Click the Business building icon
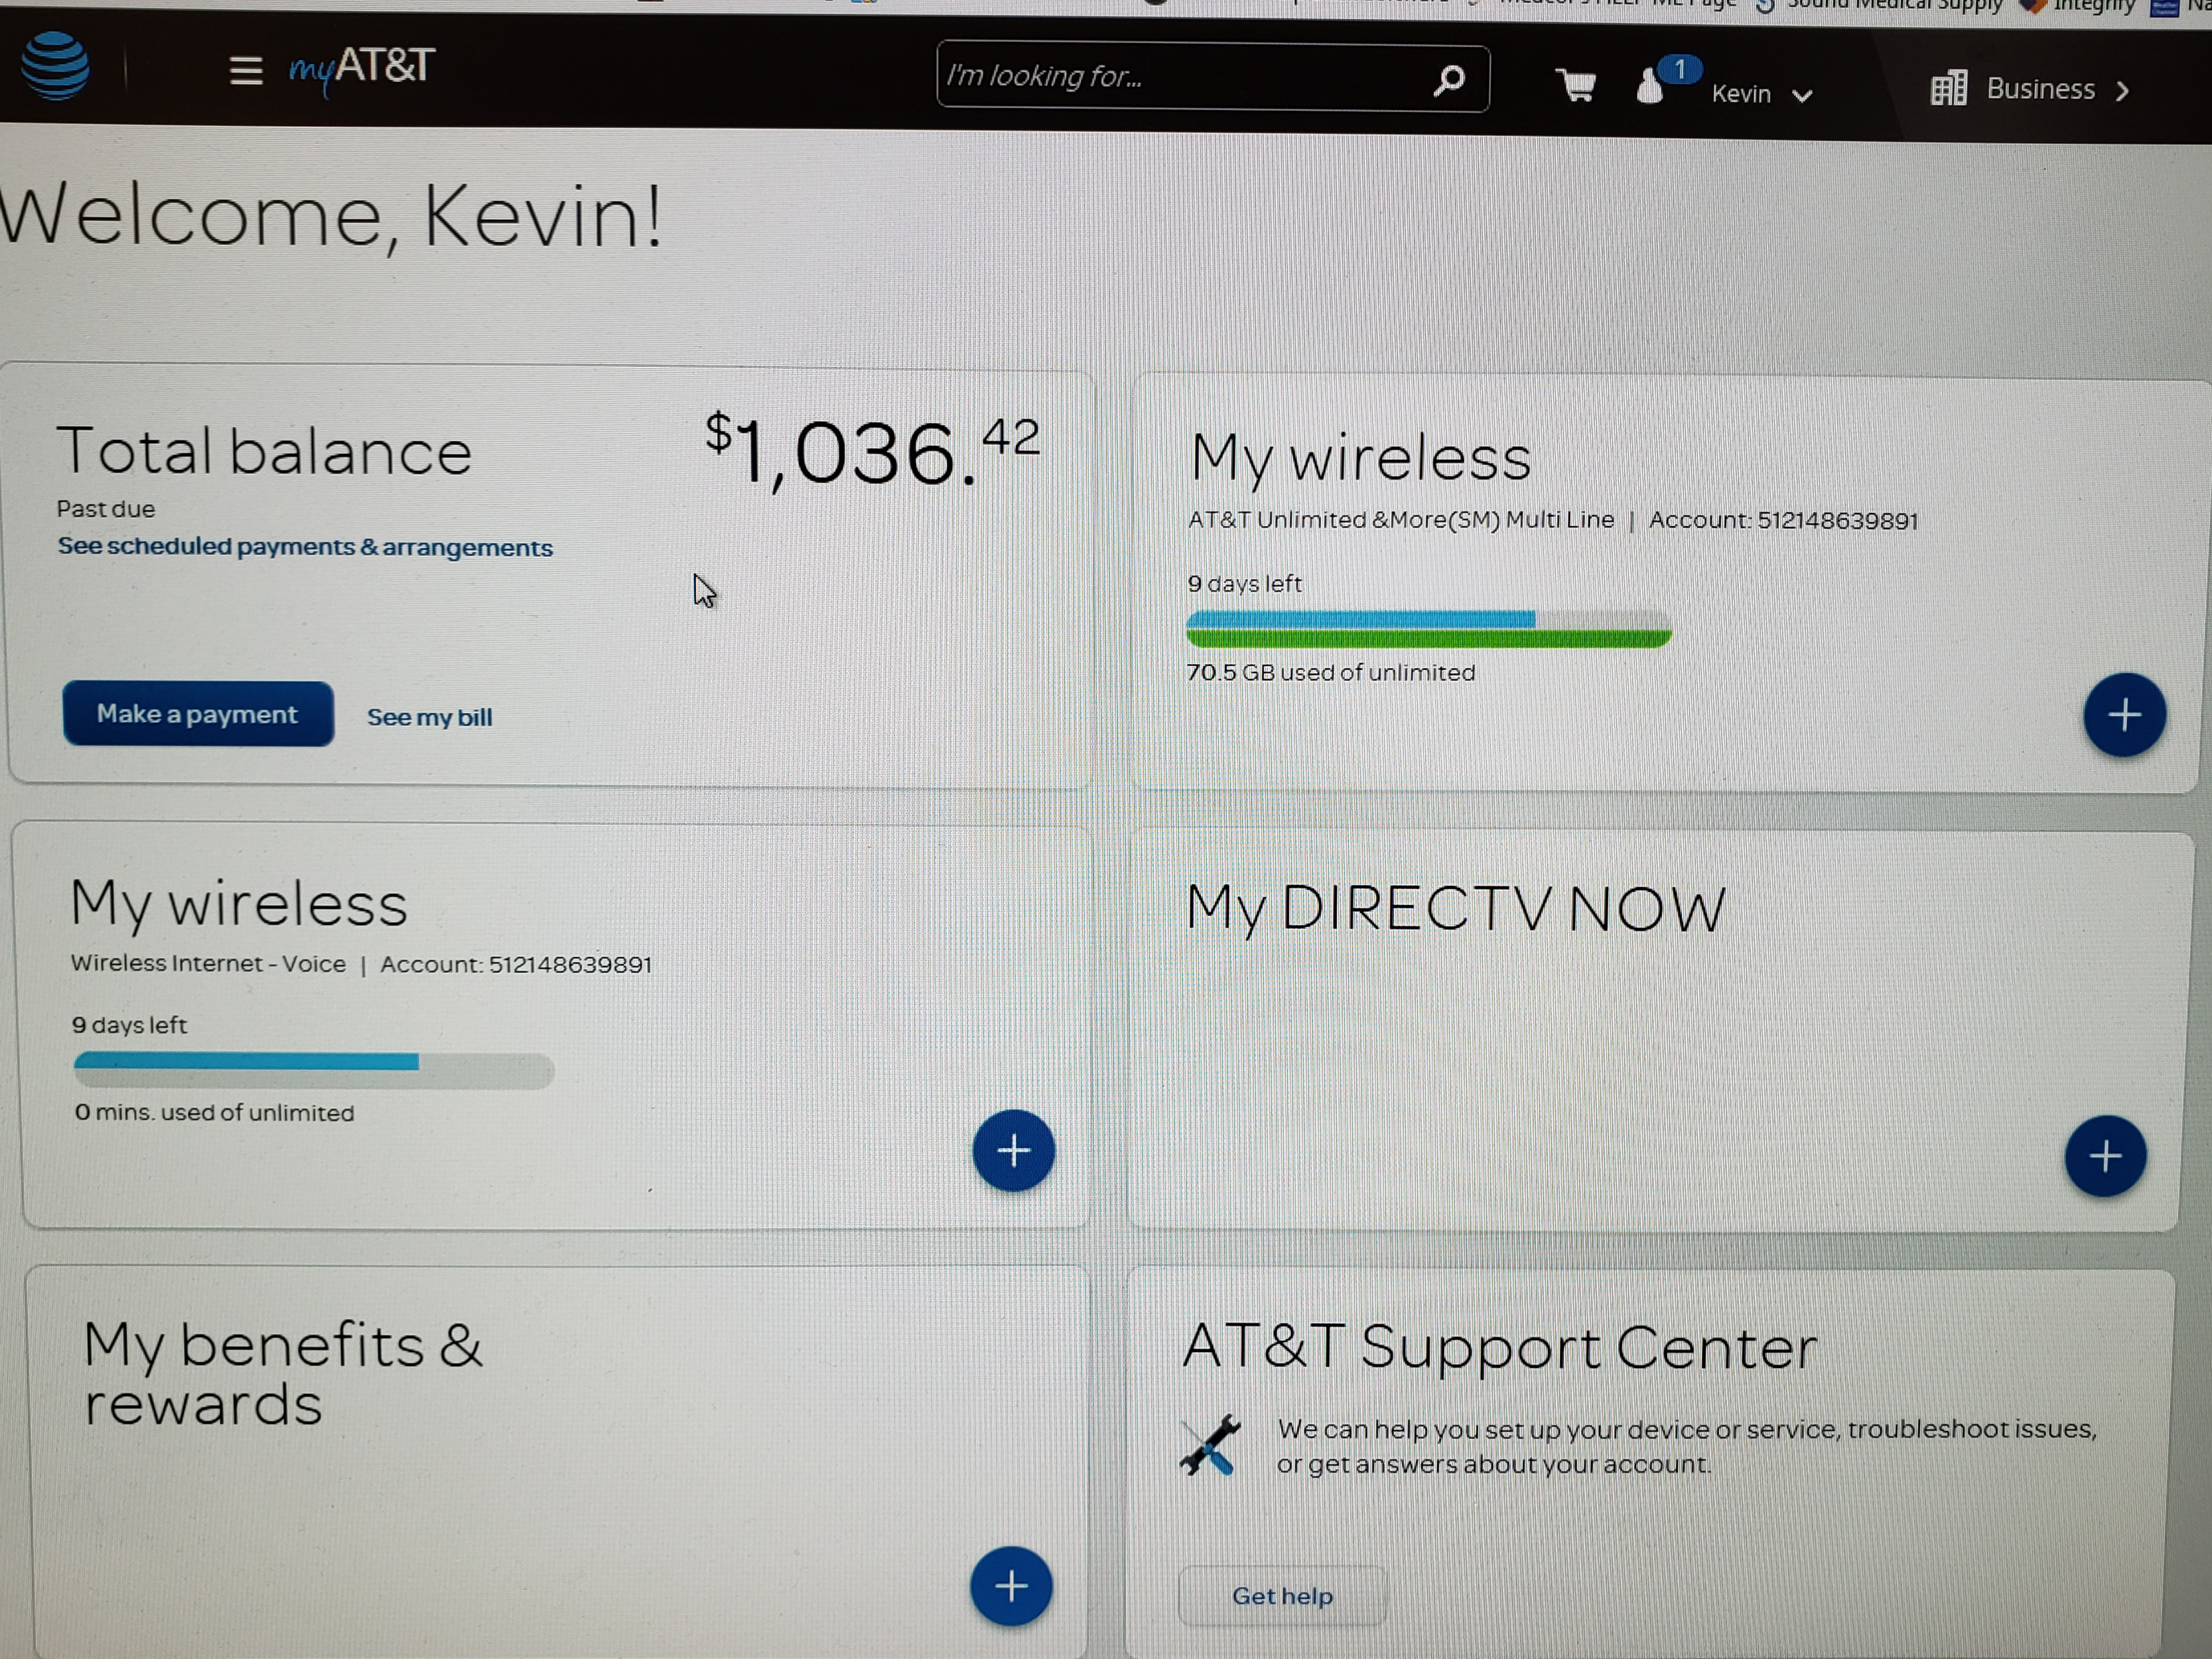This screenshot has height=1659, width=2212. 1948,89
